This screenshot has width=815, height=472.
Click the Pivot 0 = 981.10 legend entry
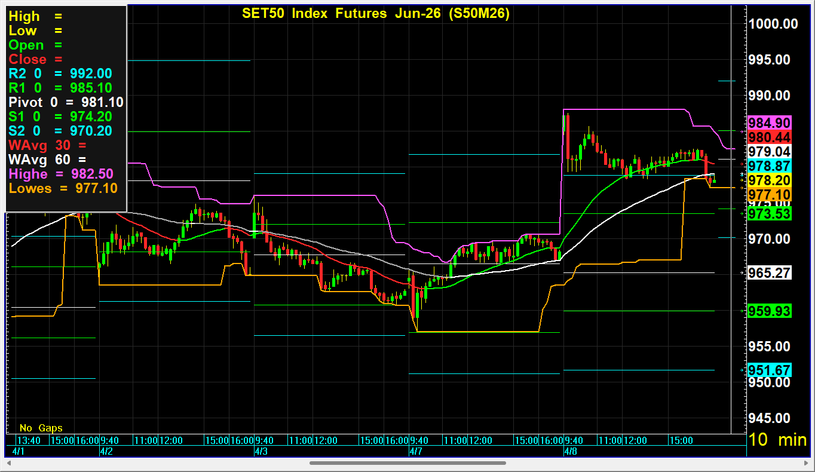pos(66,102)
